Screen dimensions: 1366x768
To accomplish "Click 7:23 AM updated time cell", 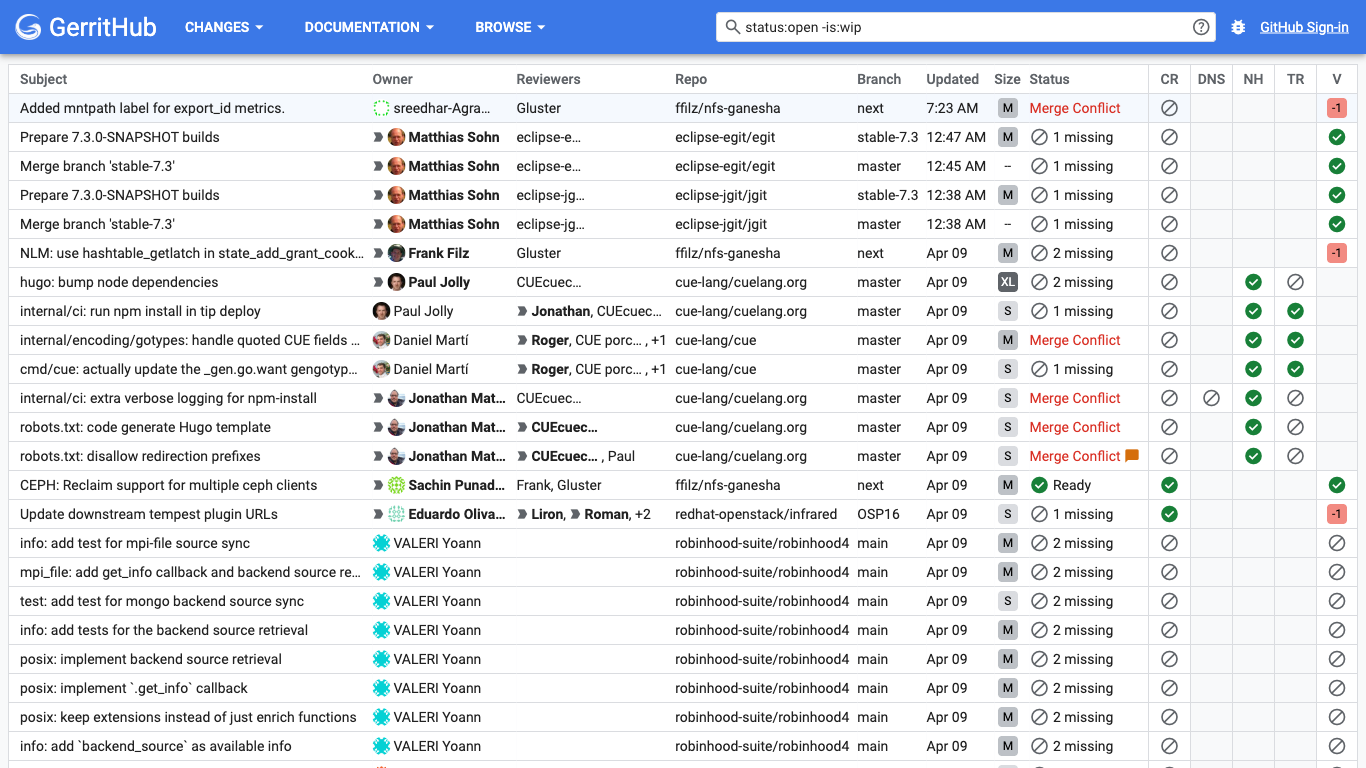I will (952, 108).
